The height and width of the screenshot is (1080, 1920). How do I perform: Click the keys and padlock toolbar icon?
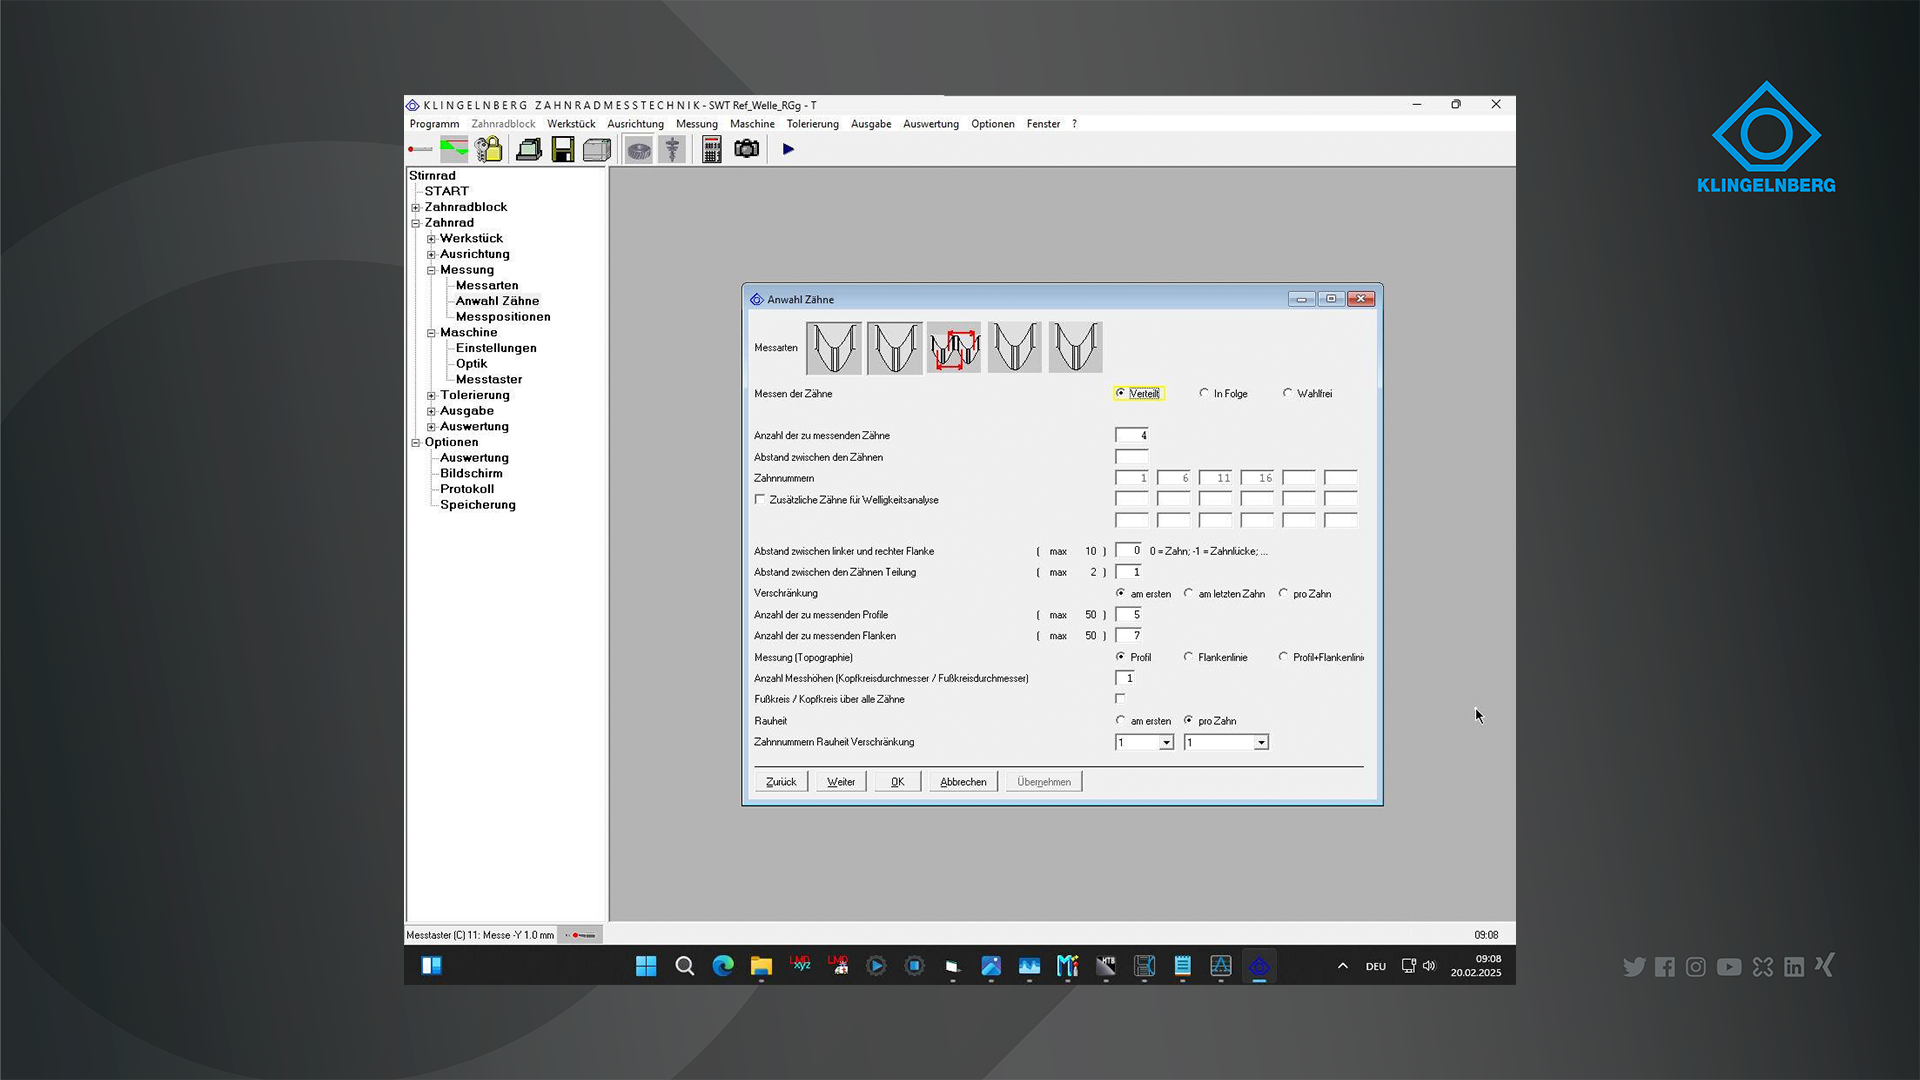[489, 149]
